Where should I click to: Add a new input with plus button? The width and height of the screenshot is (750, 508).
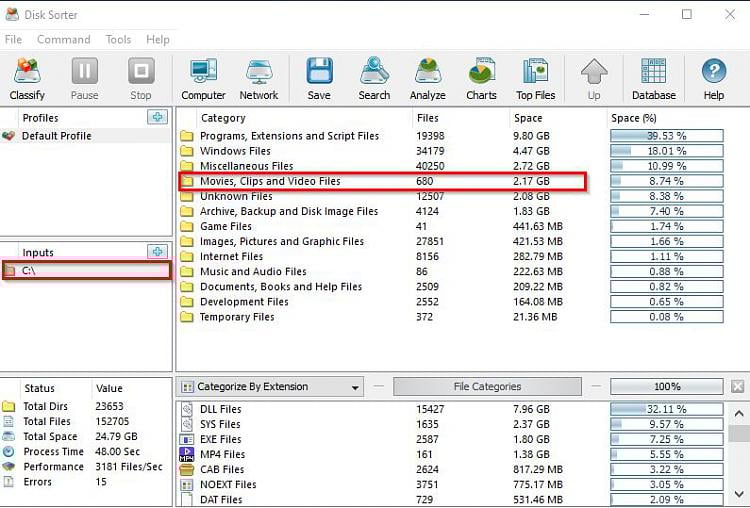click(157, 252)
